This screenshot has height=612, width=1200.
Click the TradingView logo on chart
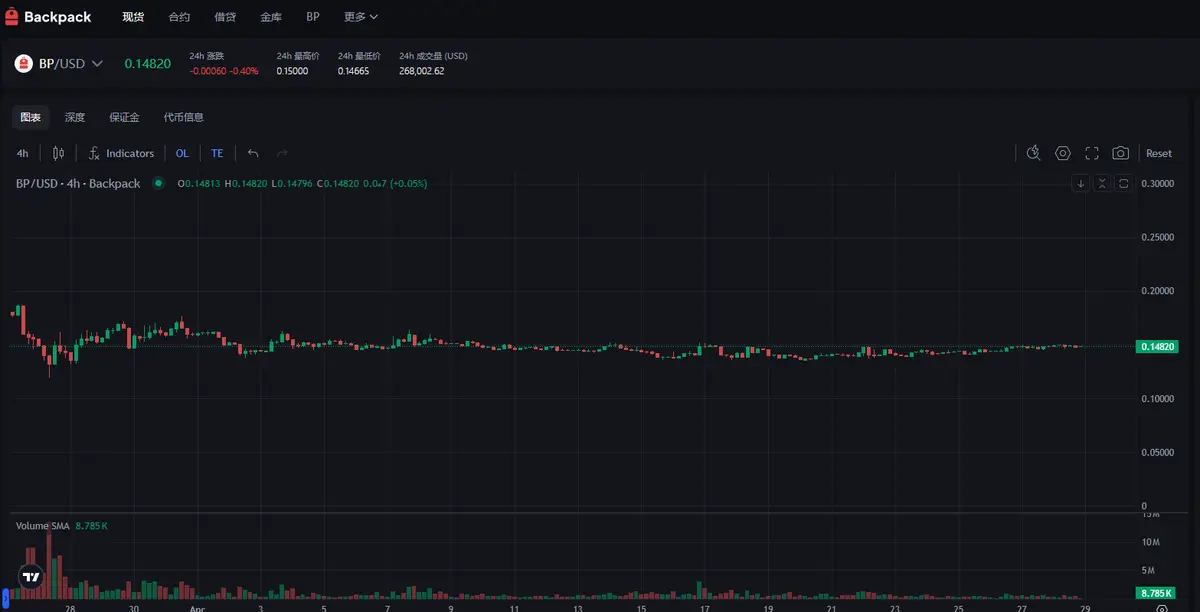31,576
